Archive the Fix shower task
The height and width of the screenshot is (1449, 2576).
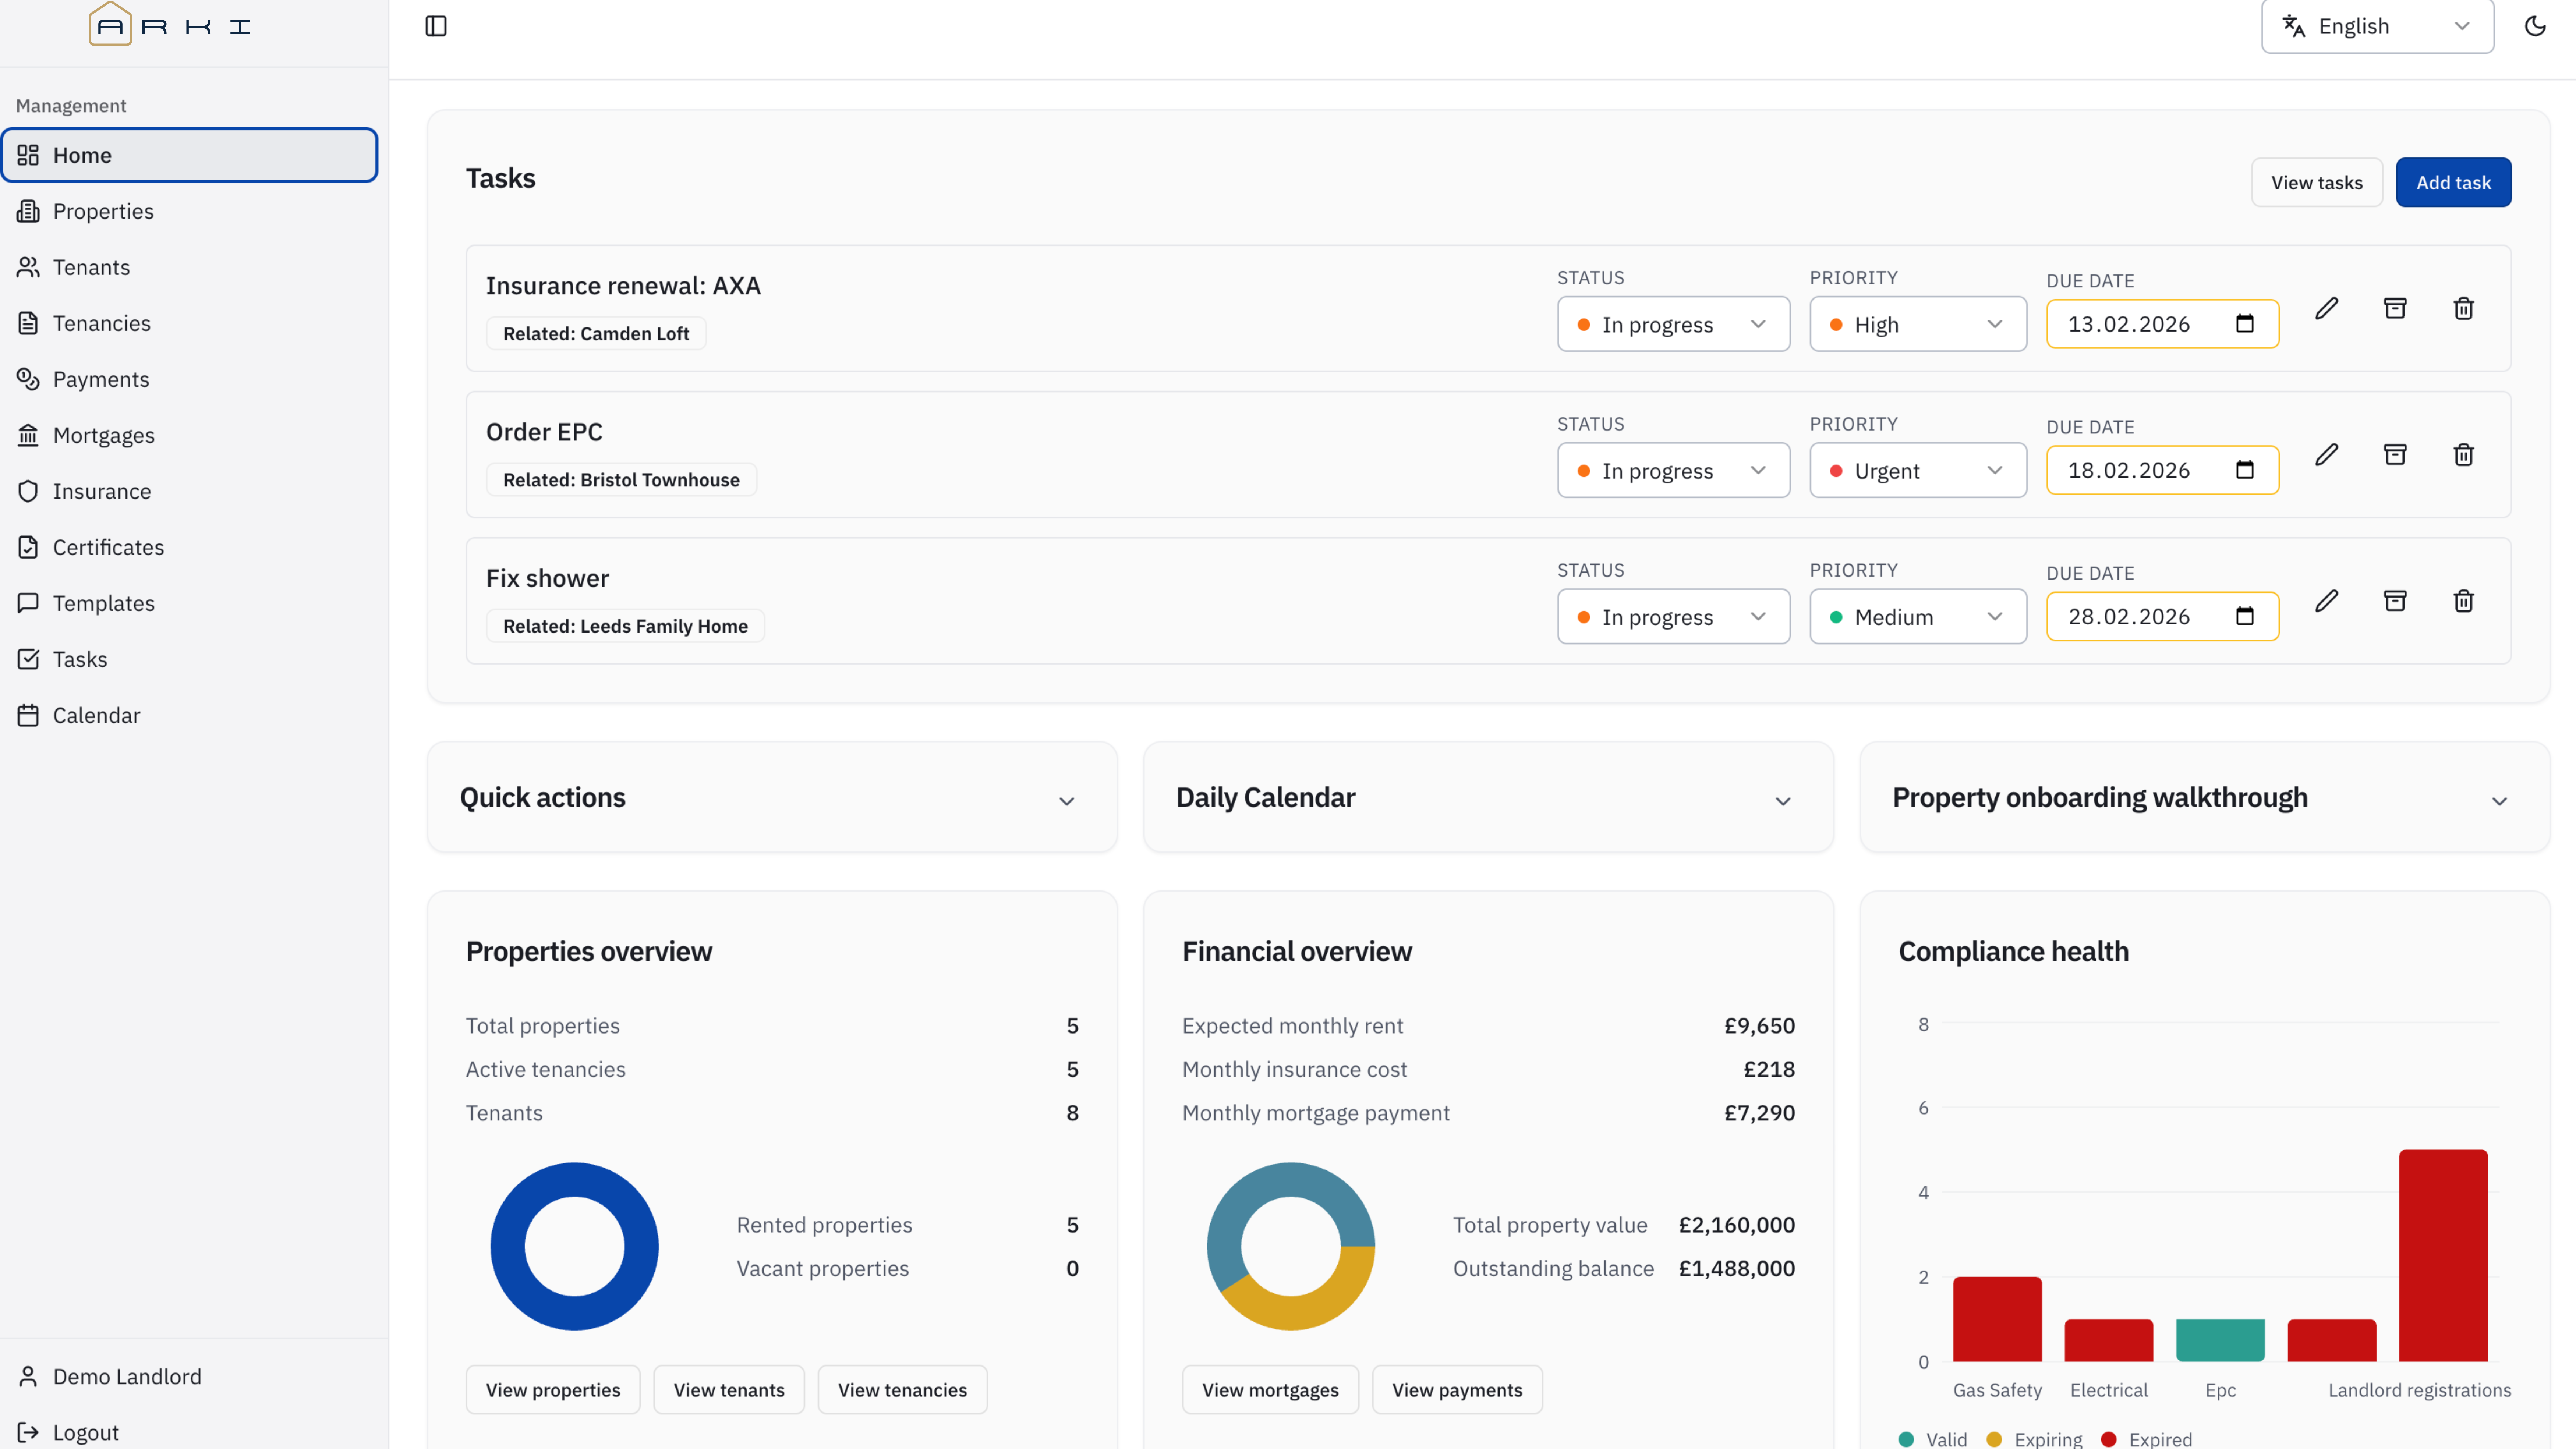tap(2395, 600)
